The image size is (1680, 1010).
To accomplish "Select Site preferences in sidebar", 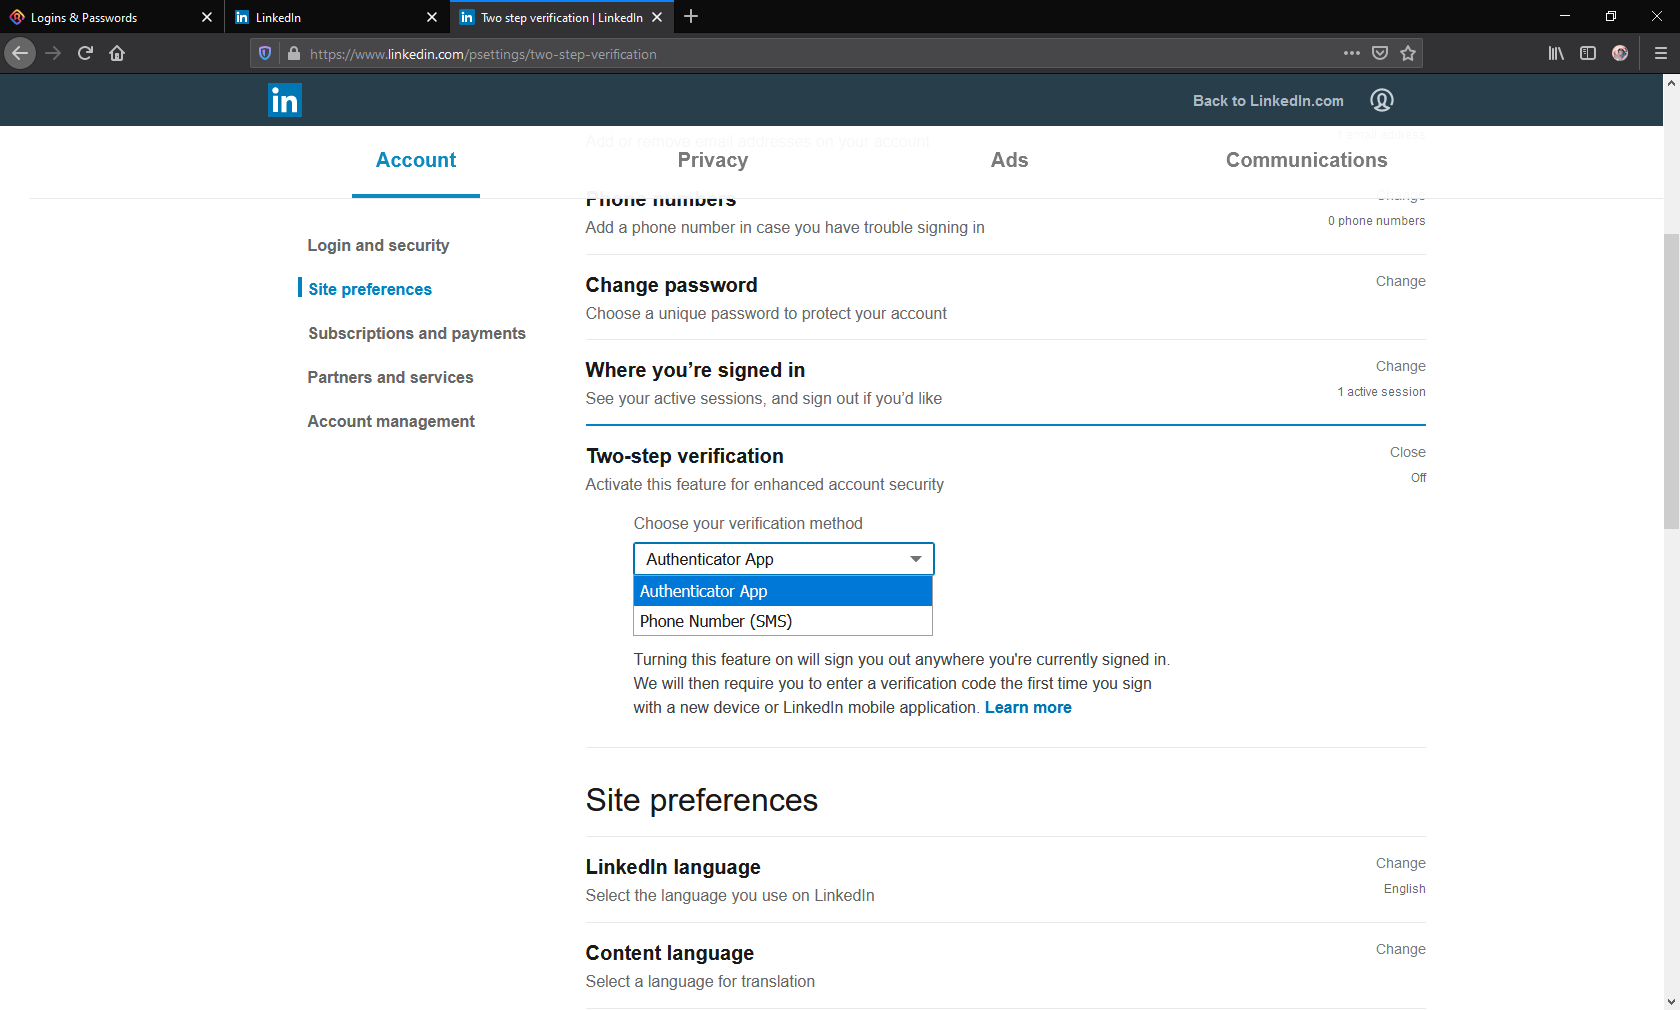I will [370, 289].
